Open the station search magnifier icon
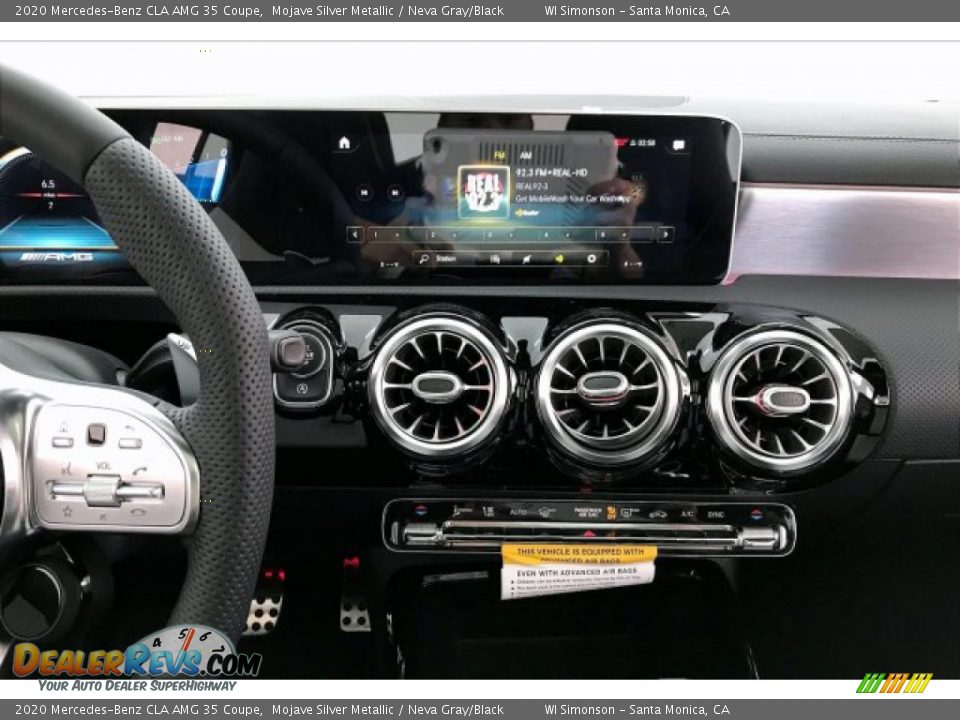The width and height of the screenshot is (960, 720). pos(422,256)
